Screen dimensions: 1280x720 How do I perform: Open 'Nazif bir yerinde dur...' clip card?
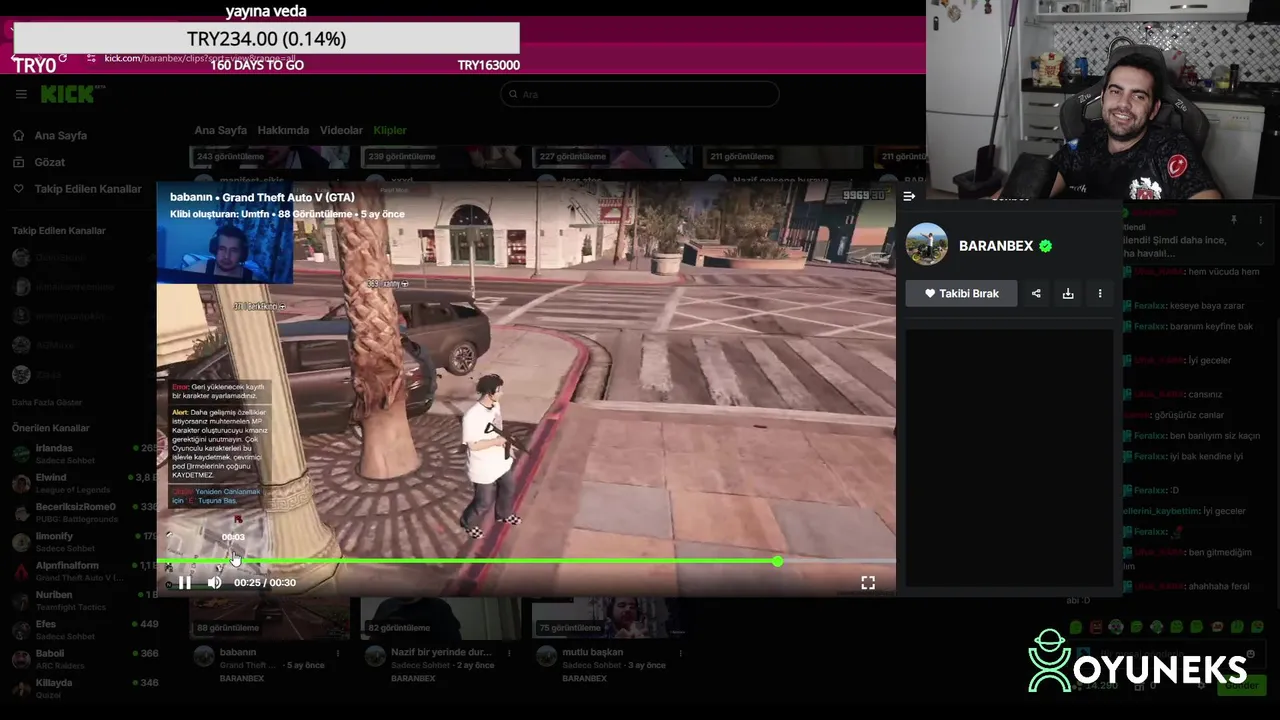point(441,652)
